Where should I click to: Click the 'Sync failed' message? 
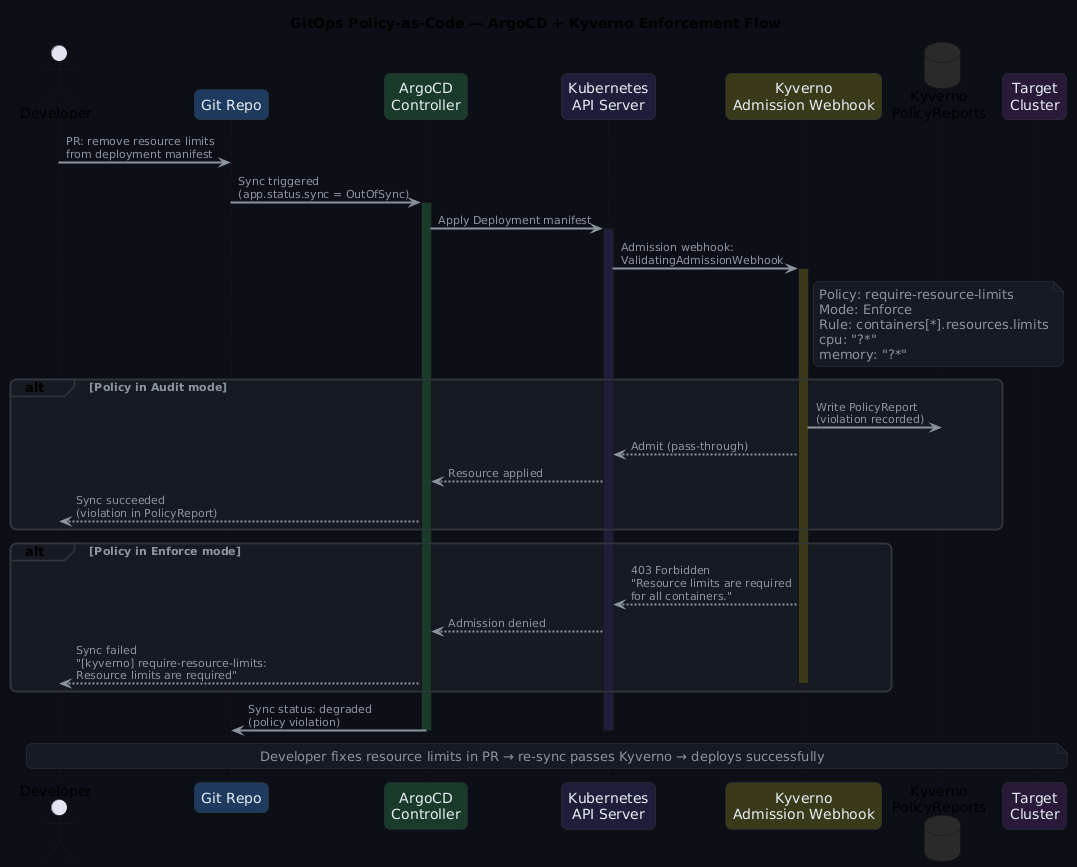[171, 663]
